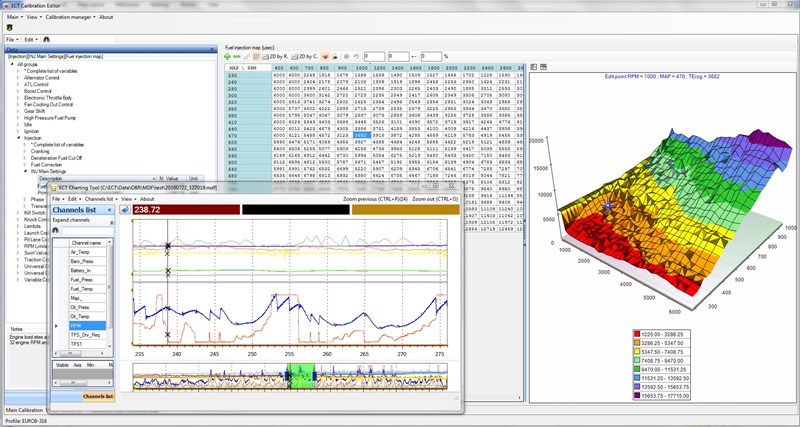Click the binoculars icon in Channels list panel

(x=56, y=231)
